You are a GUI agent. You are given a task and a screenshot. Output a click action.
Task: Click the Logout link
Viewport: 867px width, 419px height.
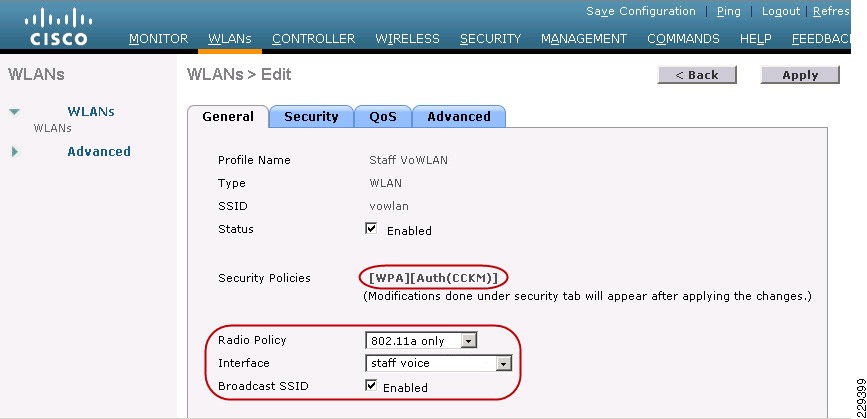point(781,12)
